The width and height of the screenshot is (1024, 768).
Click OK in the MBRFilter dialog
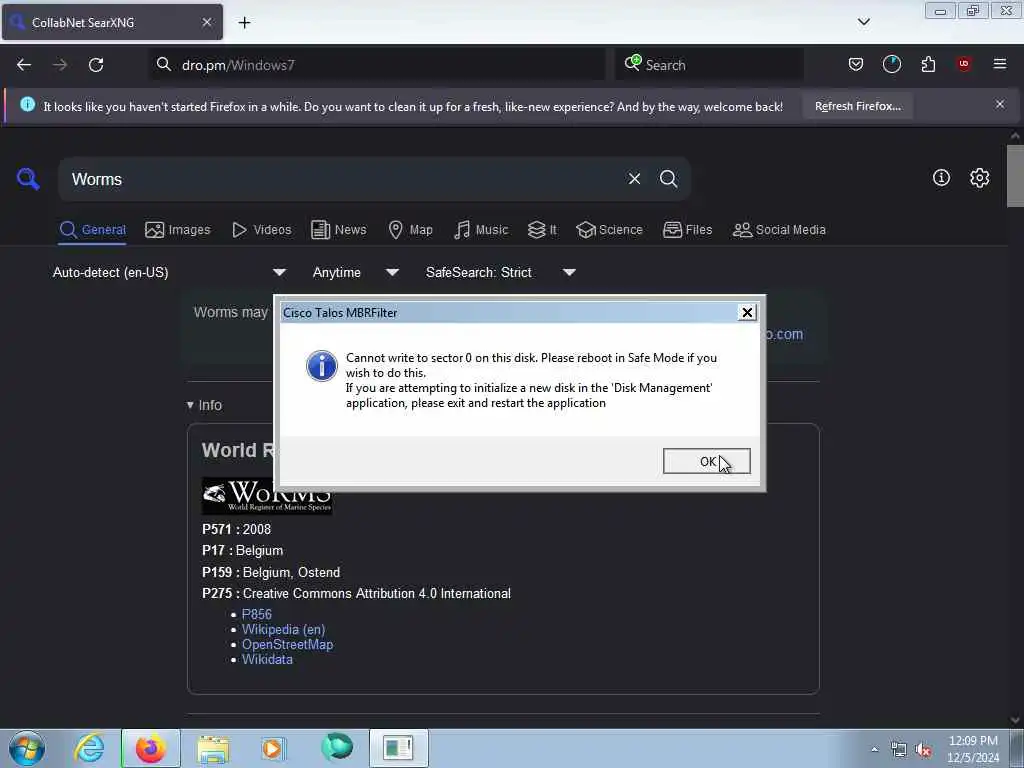[x=707, y=461]
